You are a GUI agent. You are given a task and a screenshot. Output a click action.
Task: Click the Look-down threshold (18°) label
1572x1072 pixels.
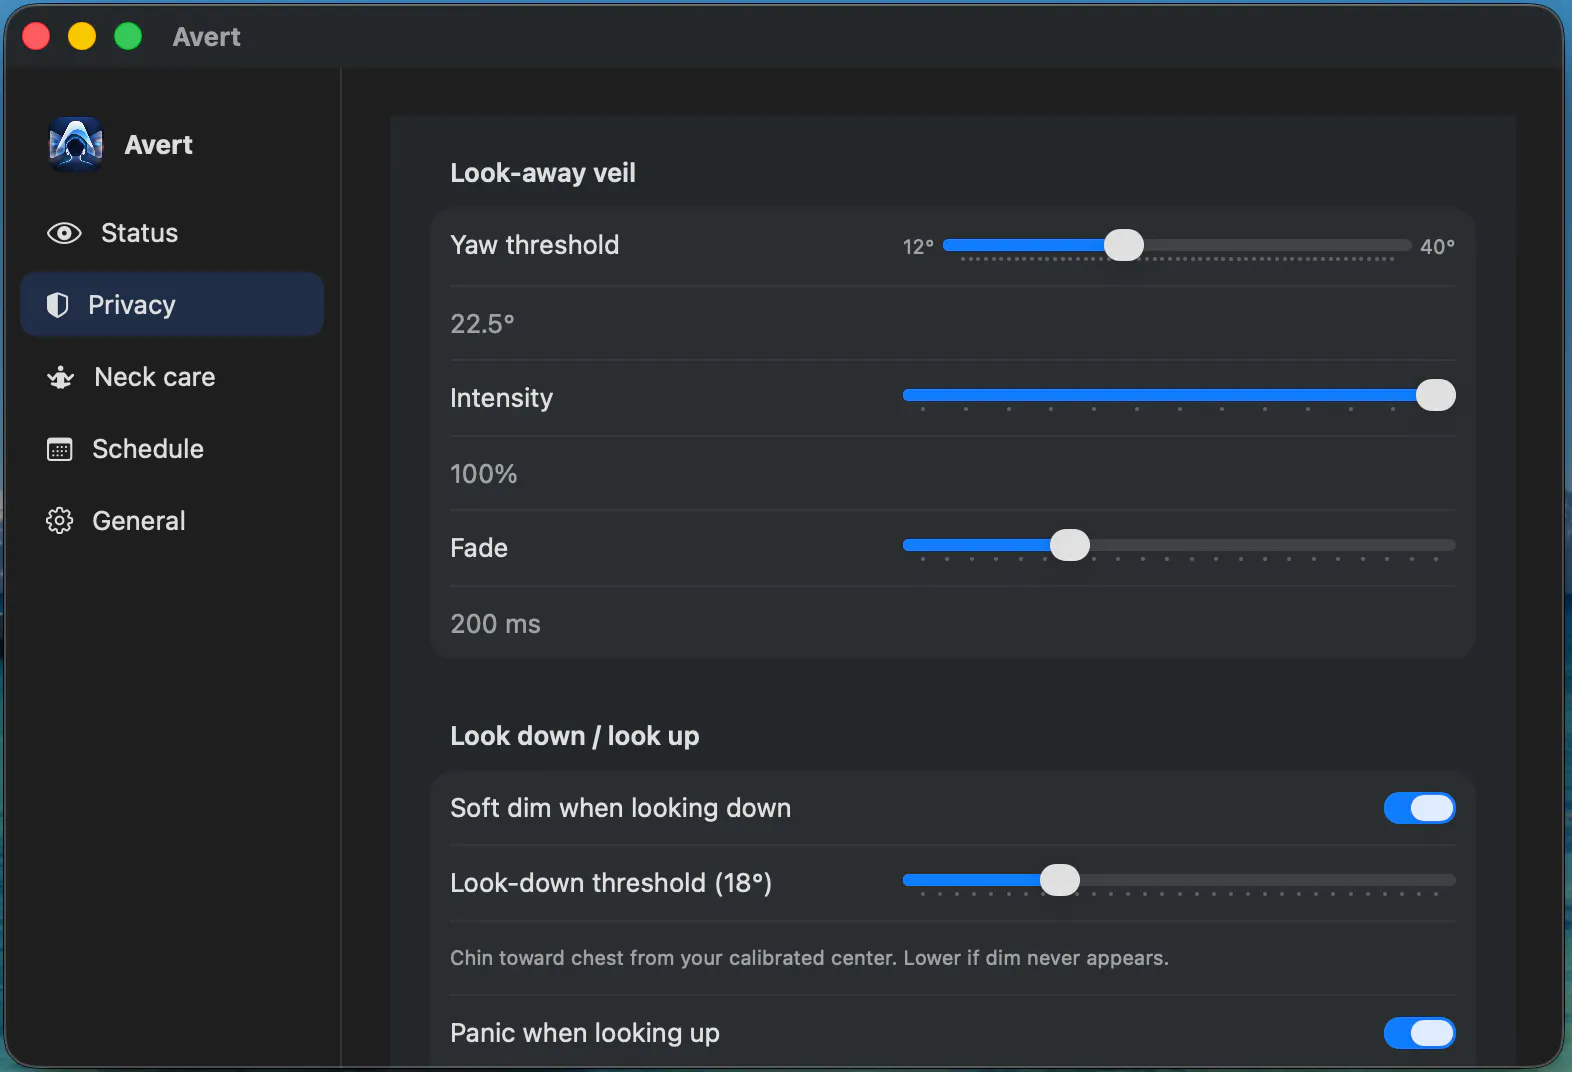[611, 883]
